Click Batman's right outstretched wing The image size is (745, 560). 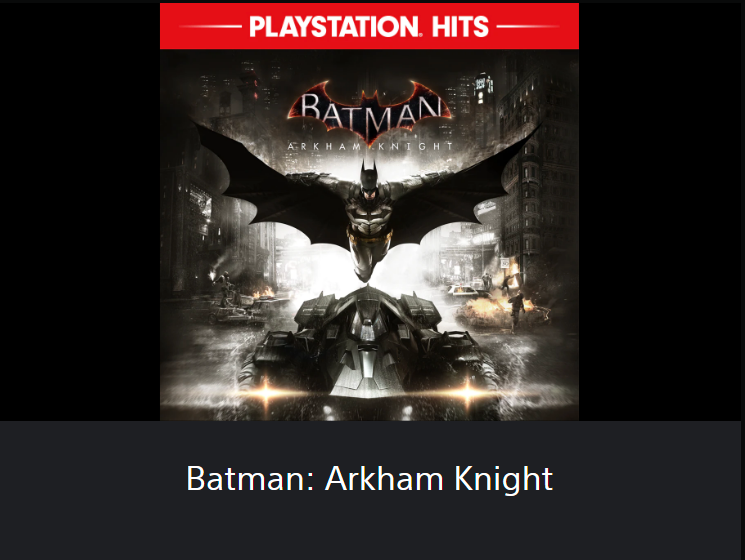coord(466,185)
